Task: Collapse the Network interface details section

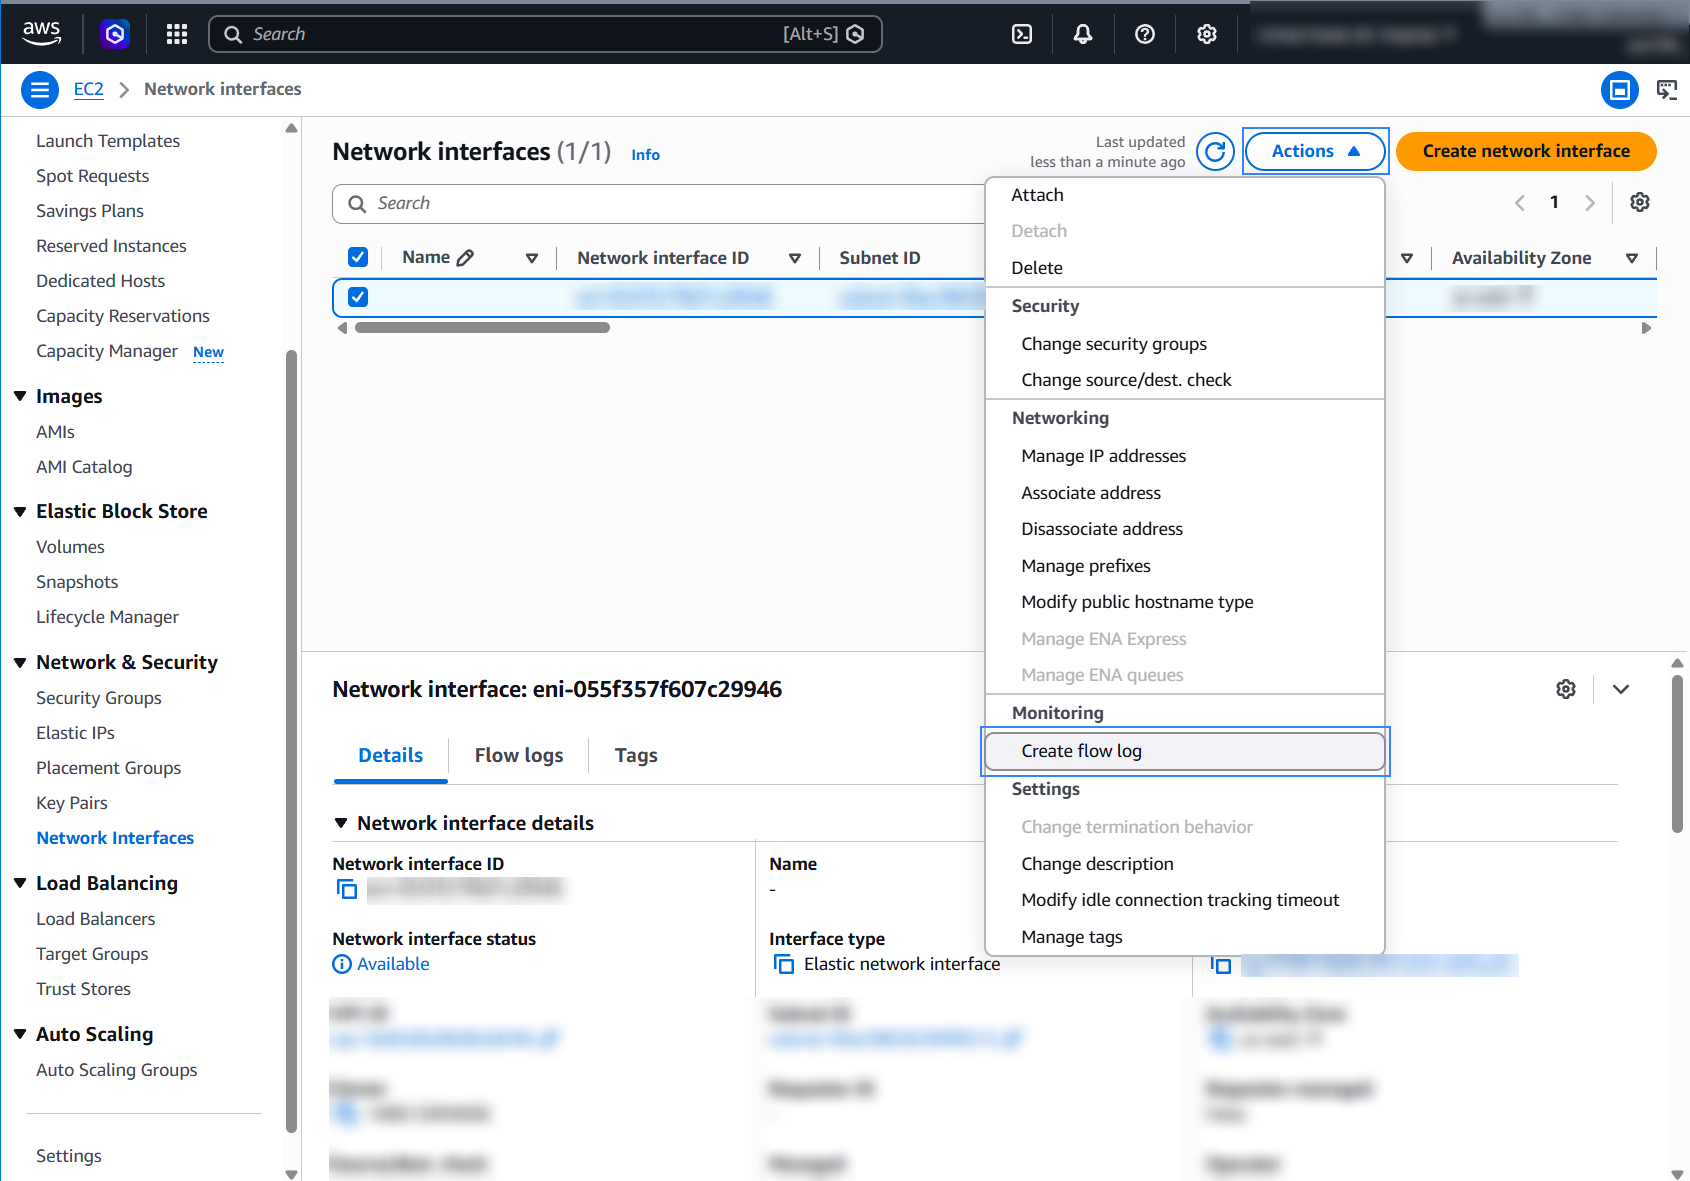Action: 341,823
